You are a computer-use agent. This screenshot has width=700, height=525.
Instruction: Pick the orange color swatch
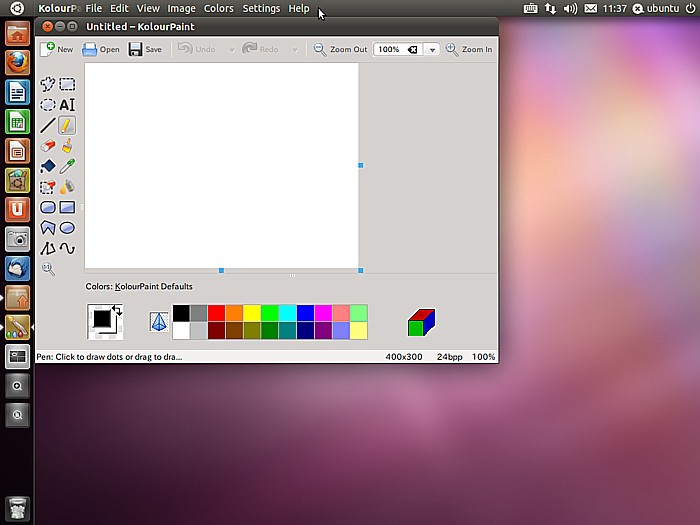click(234, 313)
